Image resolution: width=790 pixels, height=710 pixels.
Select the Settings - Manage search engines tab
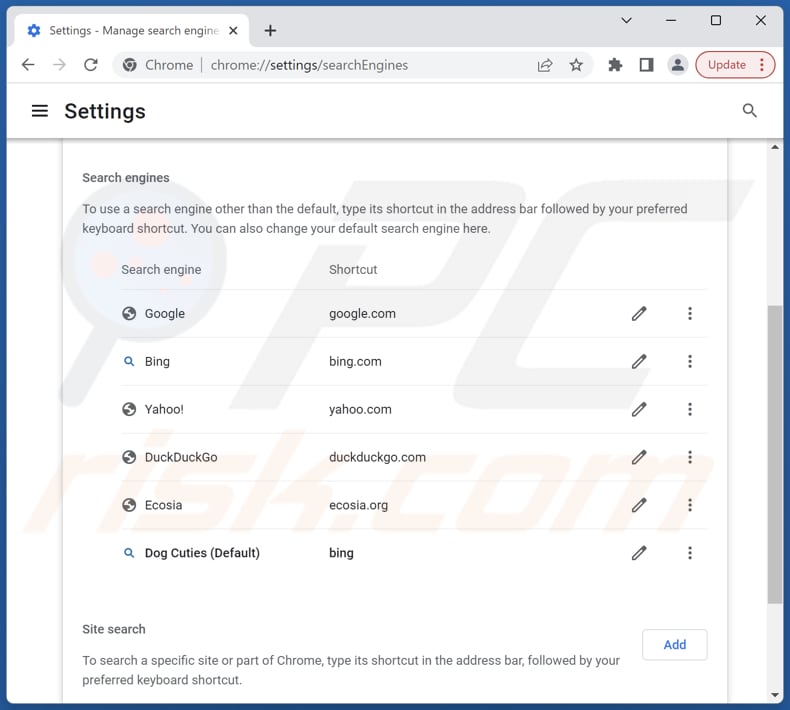coord(132,31)
